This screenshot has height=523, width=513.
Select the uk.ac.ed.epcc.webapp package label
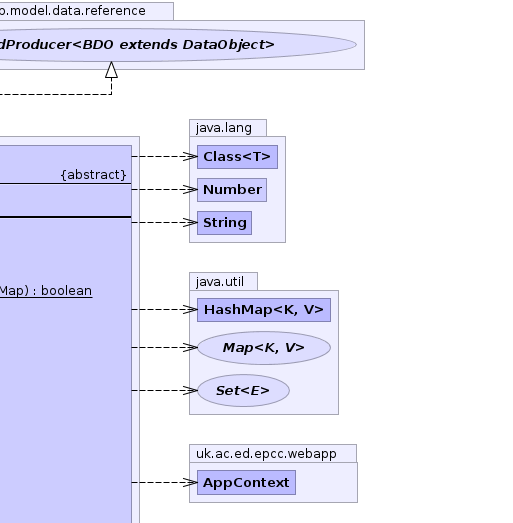[x=266, y=454]
